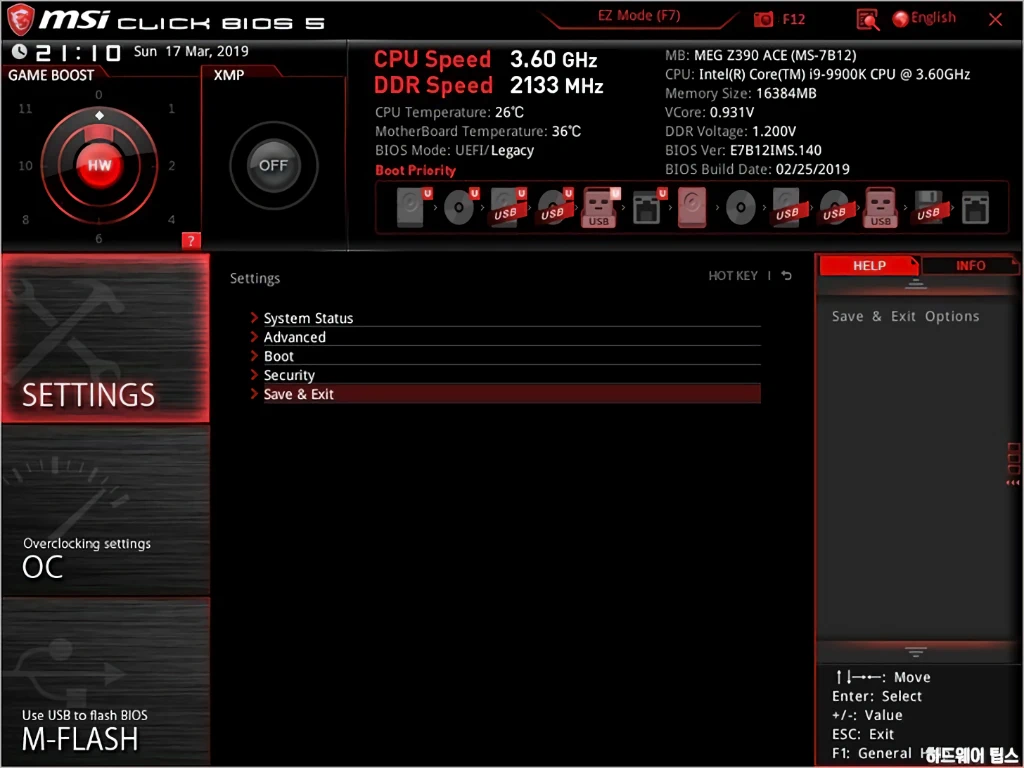The height and width of the screenshot is (768, 1024).
Task: Select the UEFI network boot device icon
Action: 648,207
